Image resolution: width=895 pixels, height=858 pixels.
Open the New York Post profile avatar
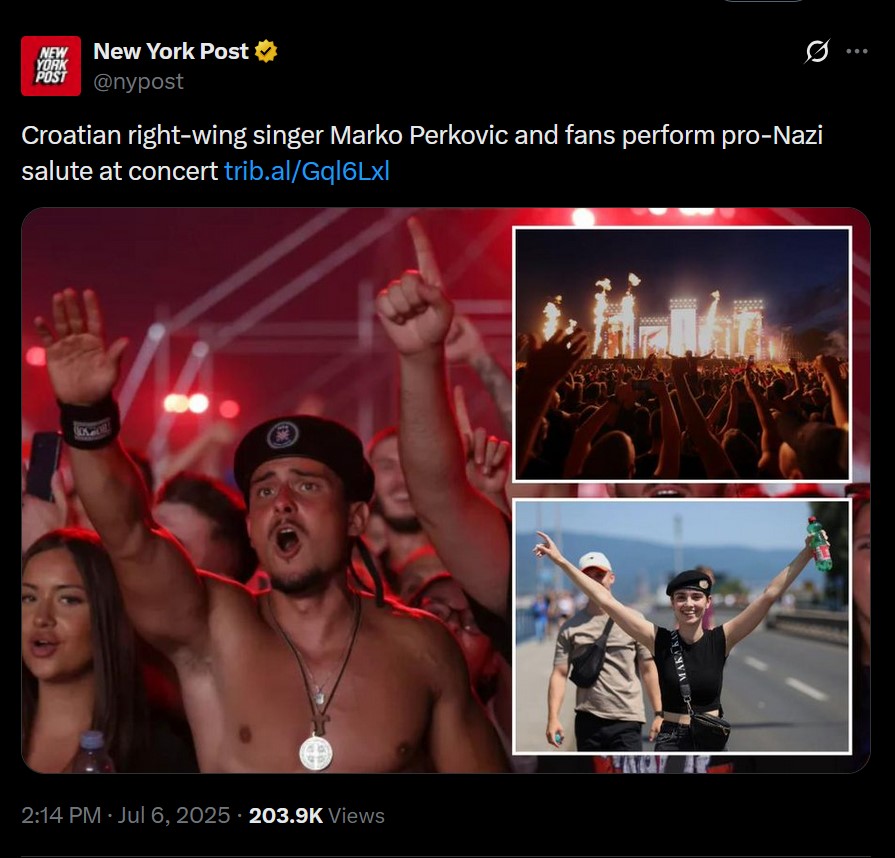(x=51, y=66)
